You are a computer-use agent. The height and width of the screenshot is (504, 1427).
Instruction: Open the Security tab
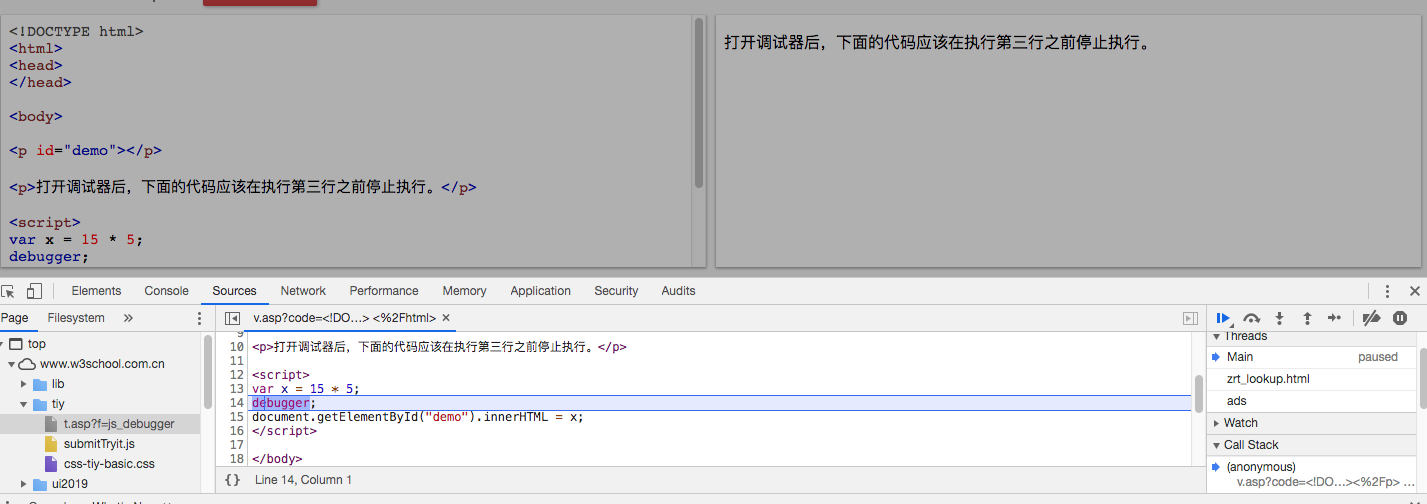coord(616,291)
